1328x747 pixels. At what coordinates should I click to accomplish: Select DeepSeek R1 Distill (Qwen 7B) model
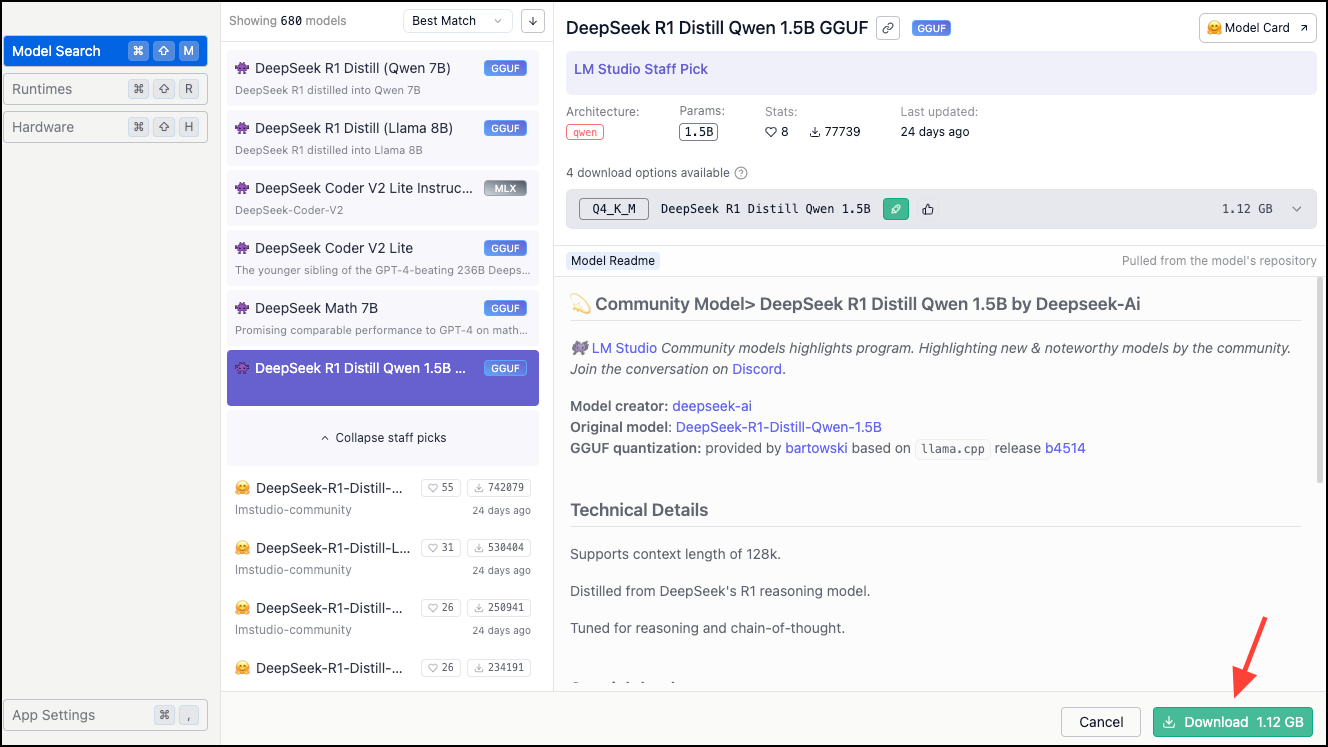[x=383, y=78]
